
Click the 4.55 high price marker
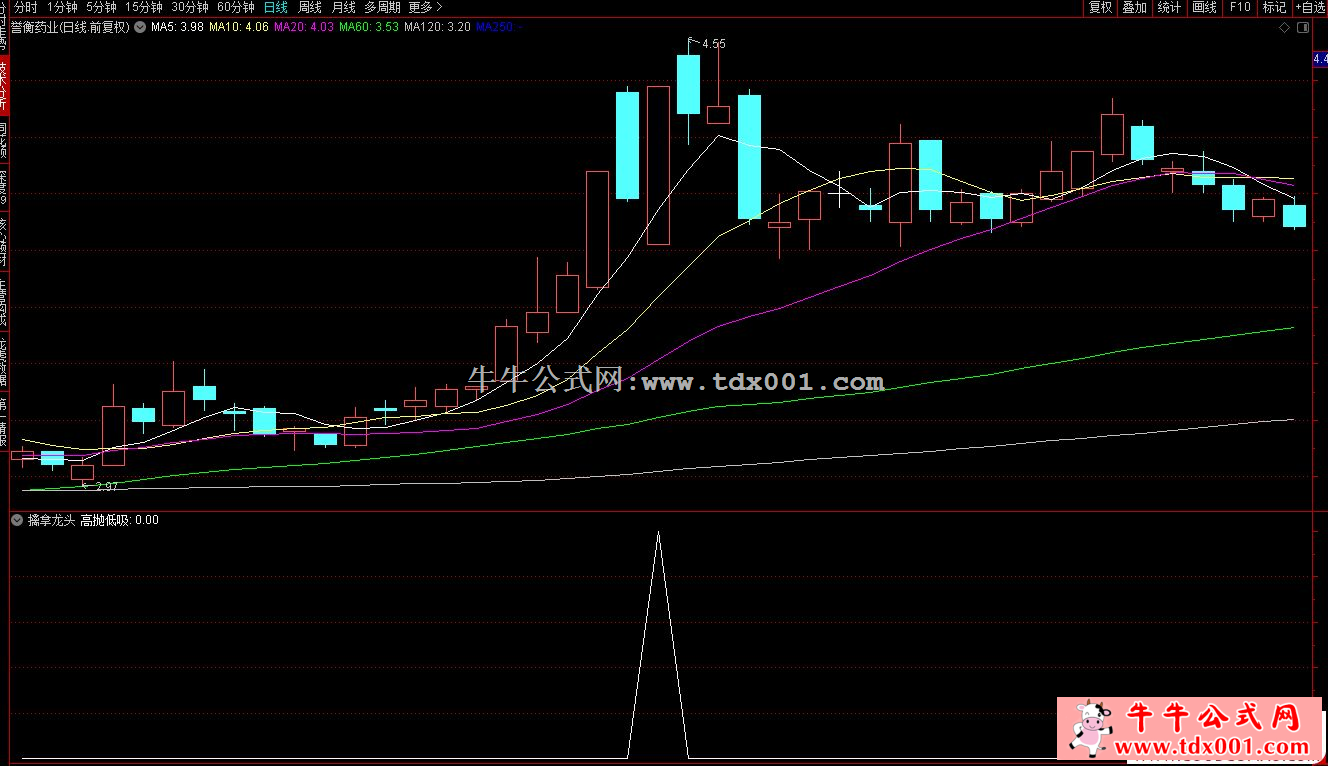pos(714,44)
